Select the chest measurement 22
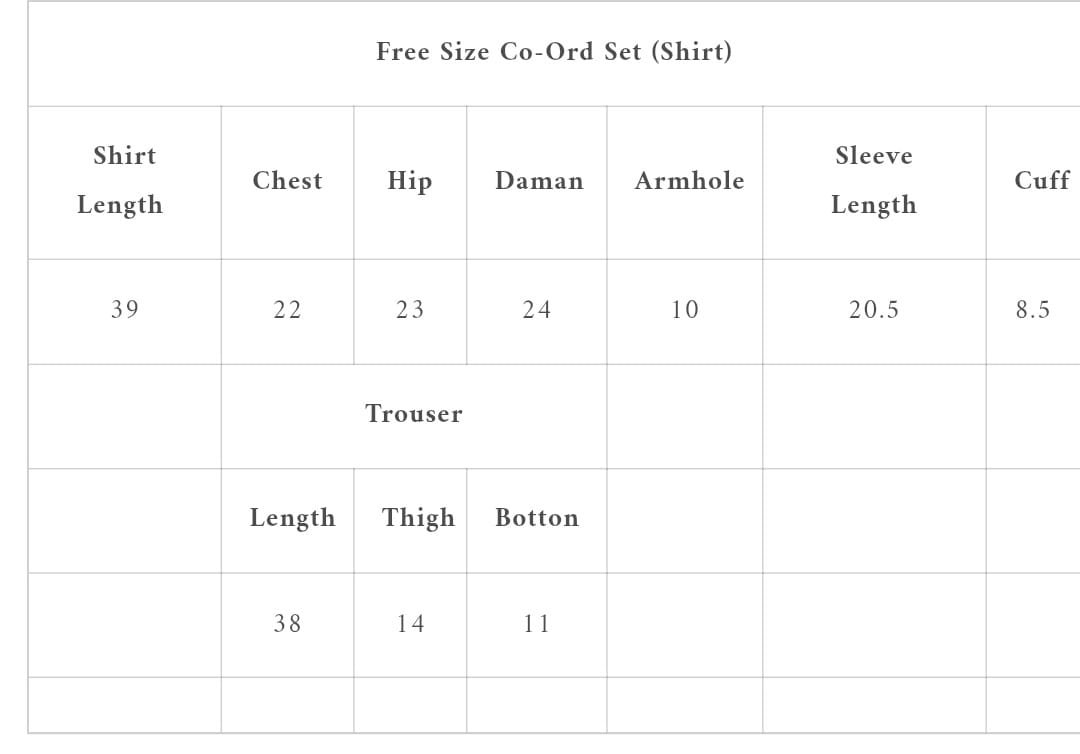Viewport: 1080px width, 754px height. (287, 310)
